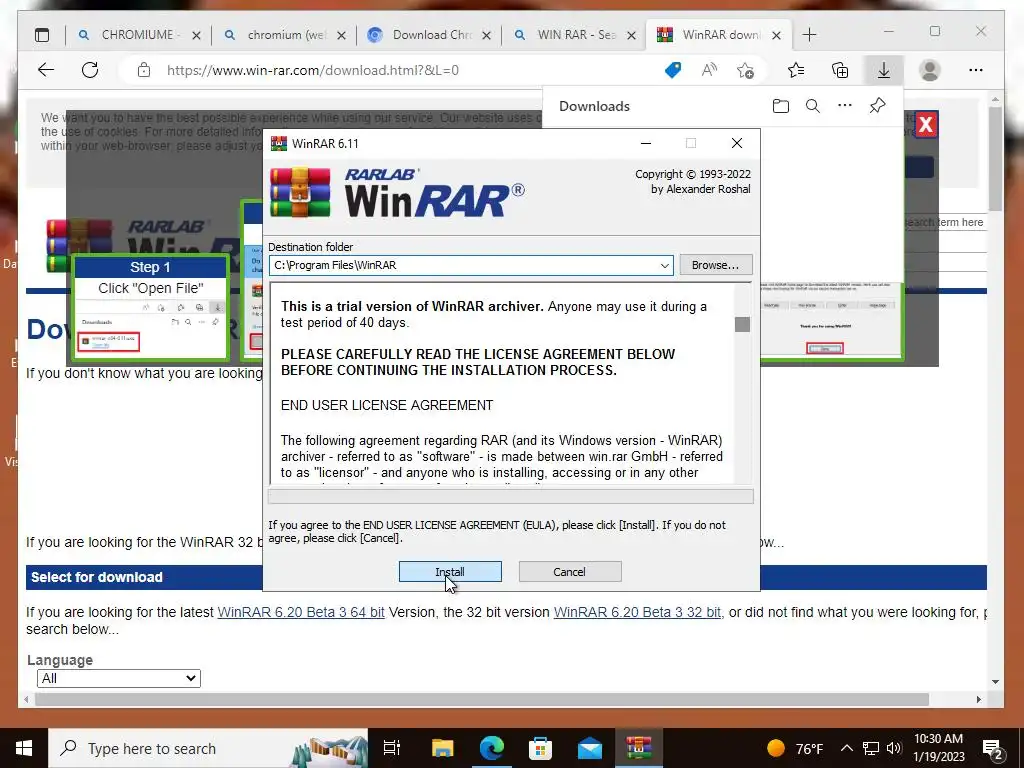The height and width of the screenshot is (768, 1024).
Task: Click the Install button in WinRAR setup
Action: pyautogui.click(x=450, y=571)
